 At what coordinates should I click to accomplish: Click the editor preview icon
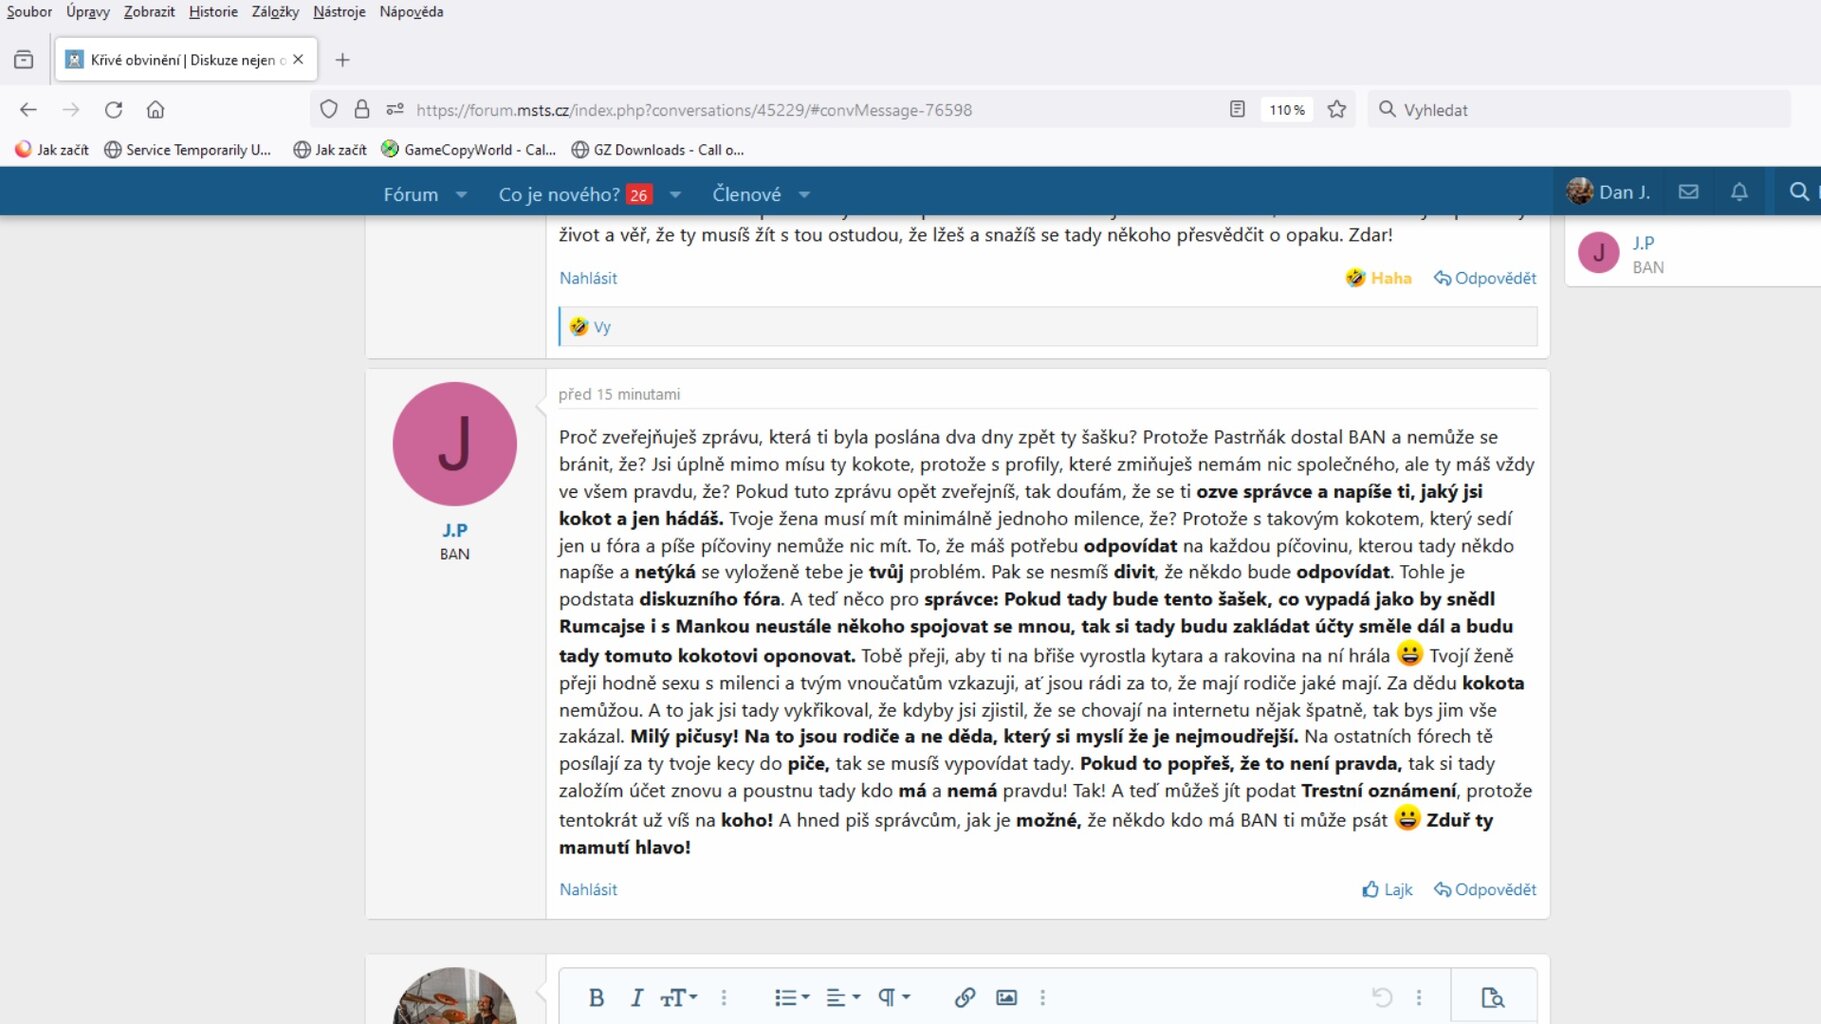[x=1492, y=997]
